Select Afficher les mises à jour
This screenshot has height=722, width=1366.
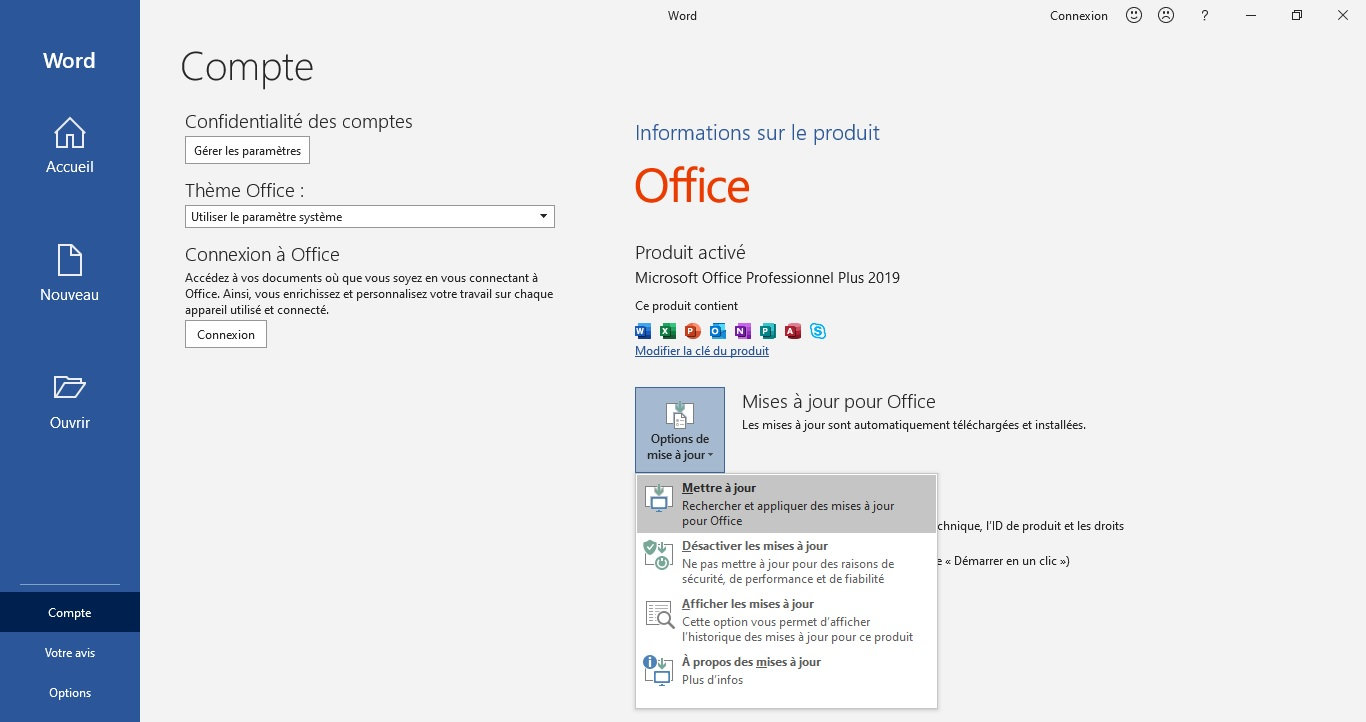pos(786,619)
